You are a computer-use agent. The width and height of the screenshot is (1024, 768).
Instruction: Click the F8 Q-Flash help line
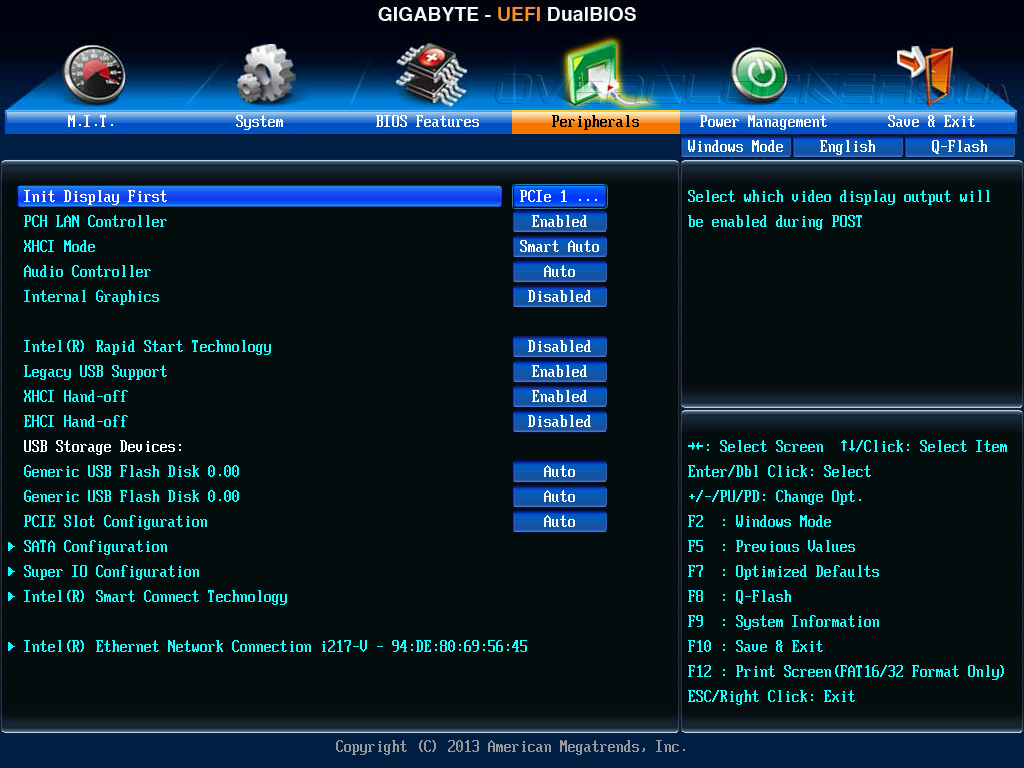(740, 596)
